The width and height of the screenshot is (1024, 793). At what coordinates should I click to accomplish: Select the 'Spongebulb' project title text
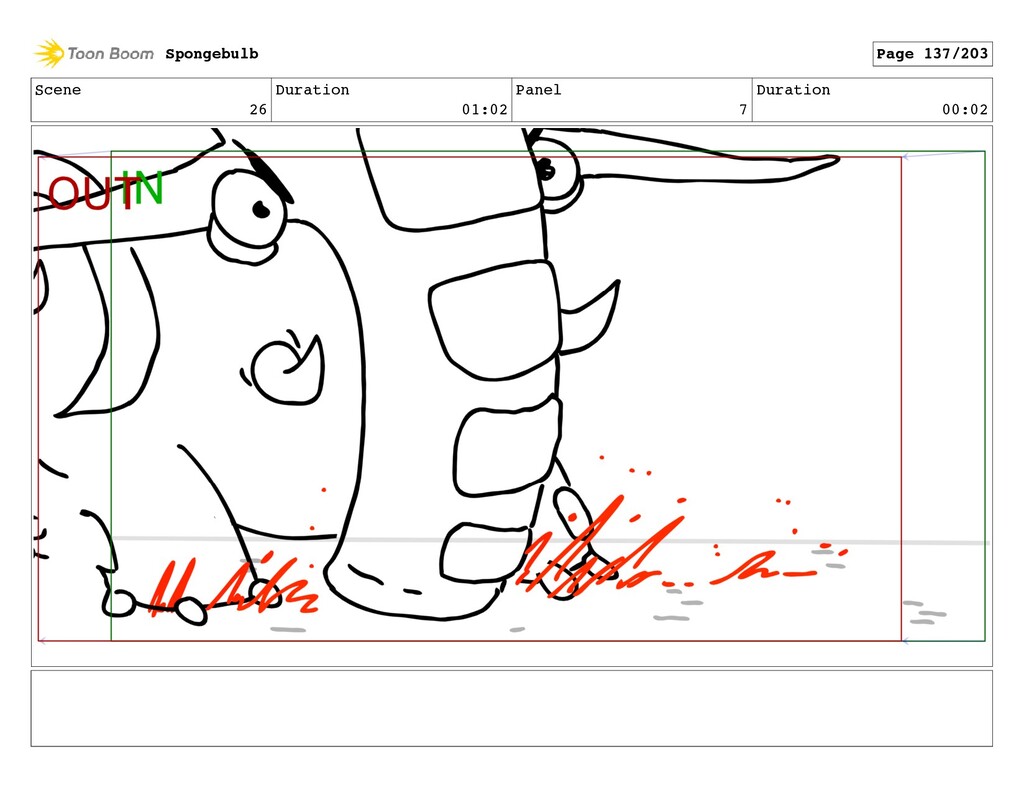[x=212, y=54]
